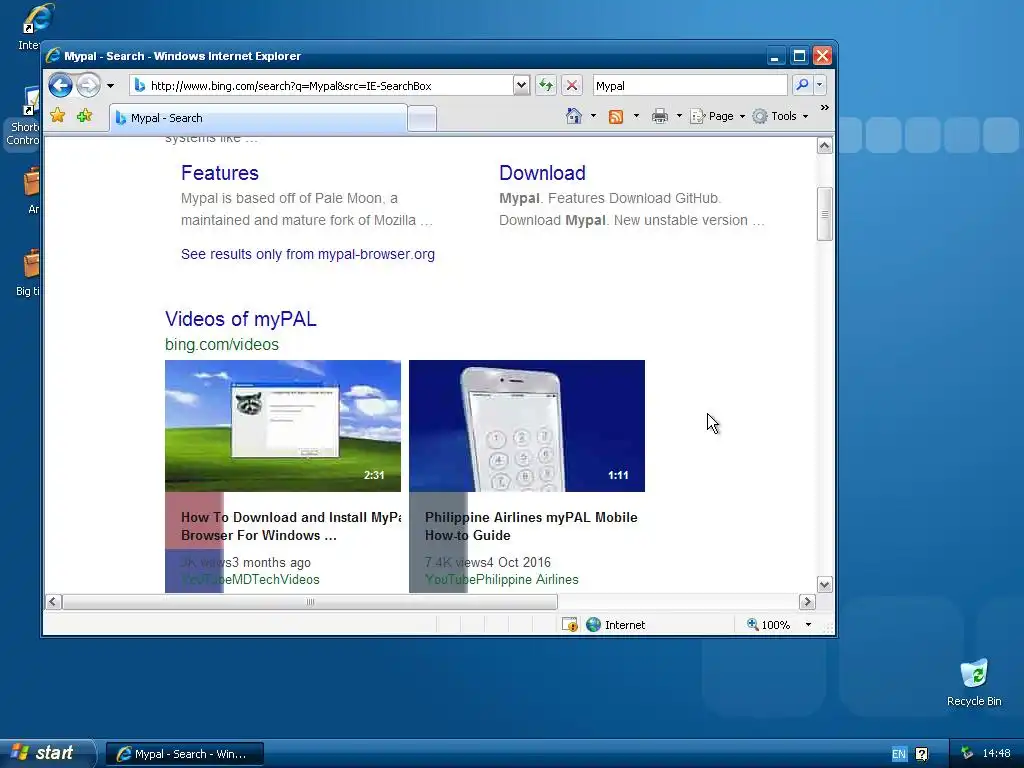1024x768 pixels.
Task: Open the MyPal browser install video thumbnail
Action: (283, 426)
